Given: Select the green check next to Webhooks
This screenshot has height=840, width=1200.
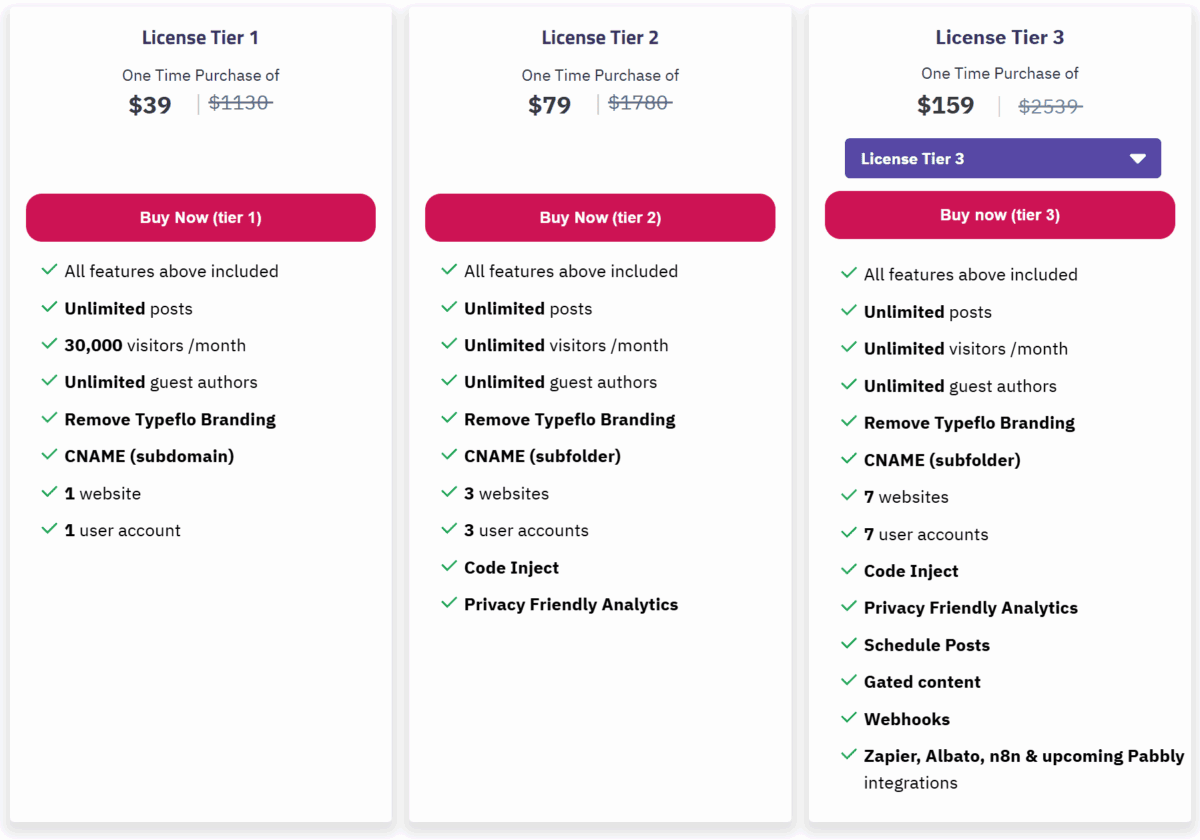Looking at the screenshot, I should coord(849,718).
